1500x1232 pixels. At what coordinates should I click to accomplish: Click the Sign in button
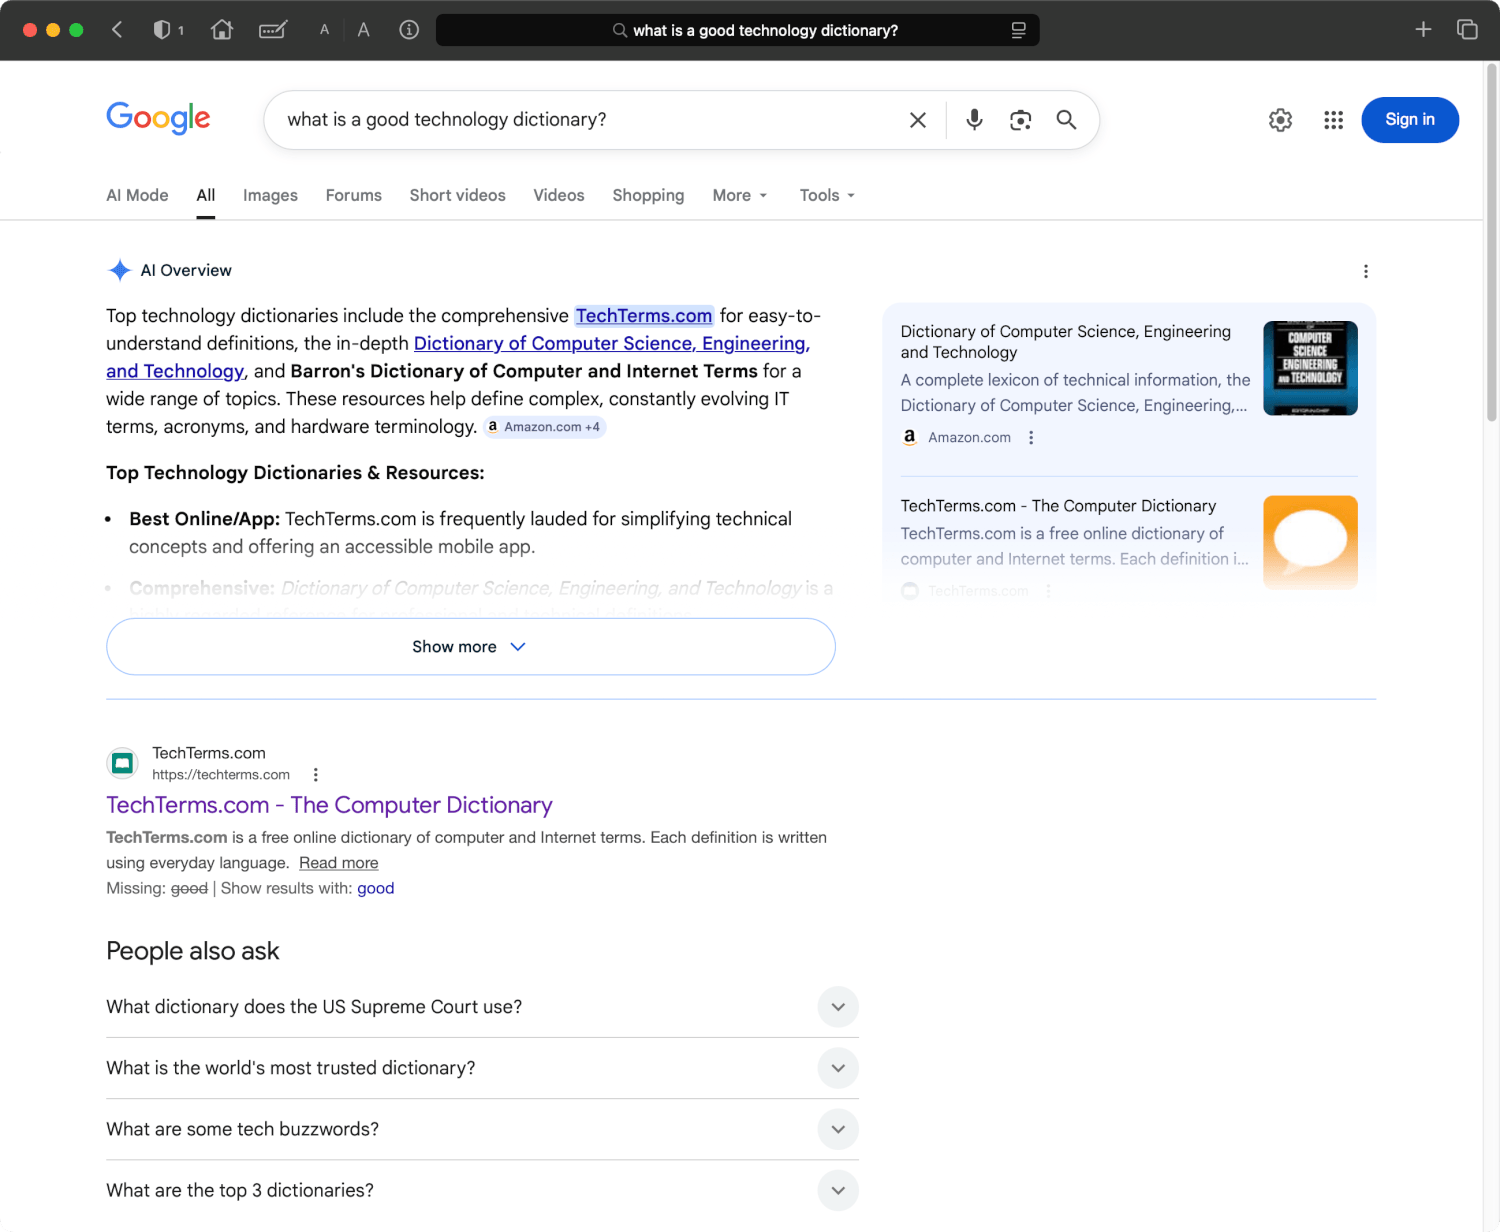(1410, 119)
